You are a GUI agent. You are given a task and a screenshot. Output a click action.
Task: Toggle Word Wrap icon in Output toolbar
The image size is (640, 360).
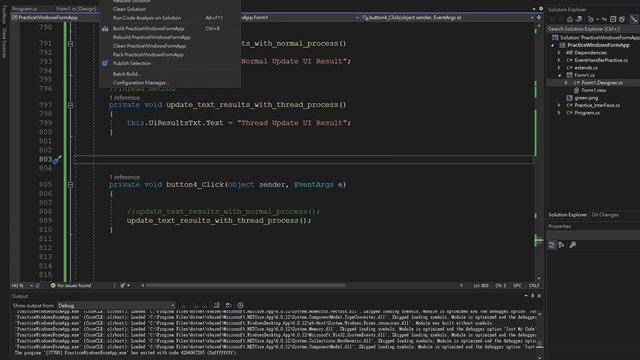[229, 305]
